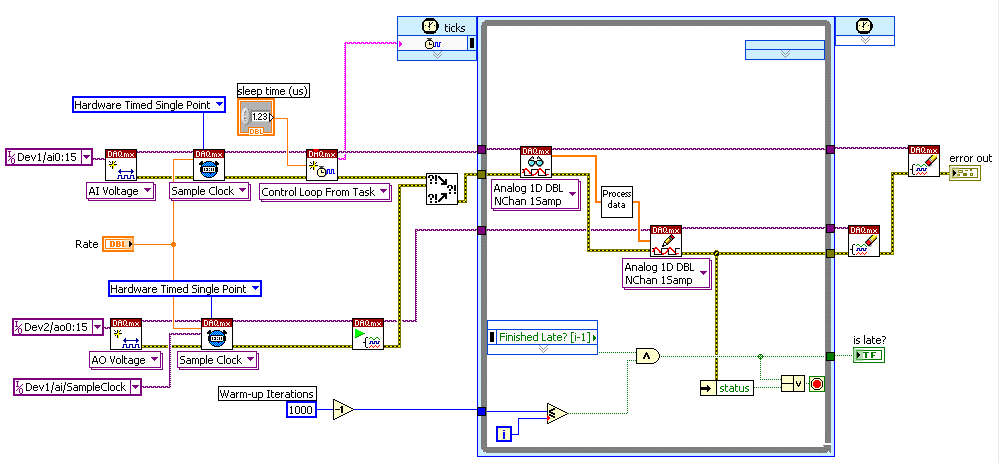Select the DAQmx Write node inside loop

665,240
